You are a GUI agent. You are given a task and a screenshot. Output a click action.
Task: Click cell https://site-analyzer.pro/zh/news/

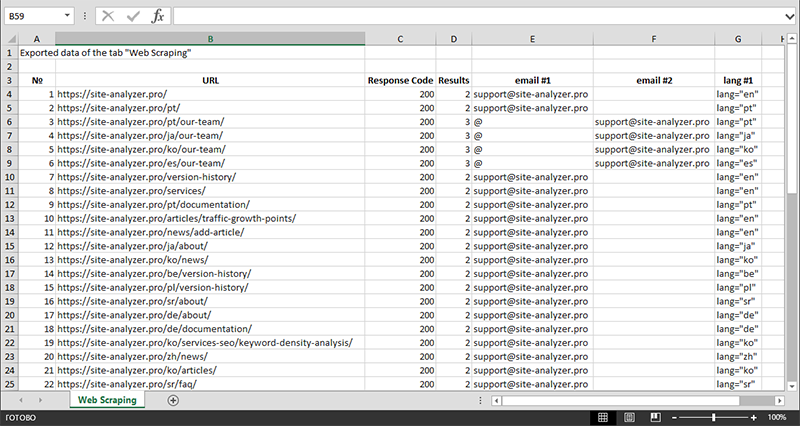click(x=210, y=357)
